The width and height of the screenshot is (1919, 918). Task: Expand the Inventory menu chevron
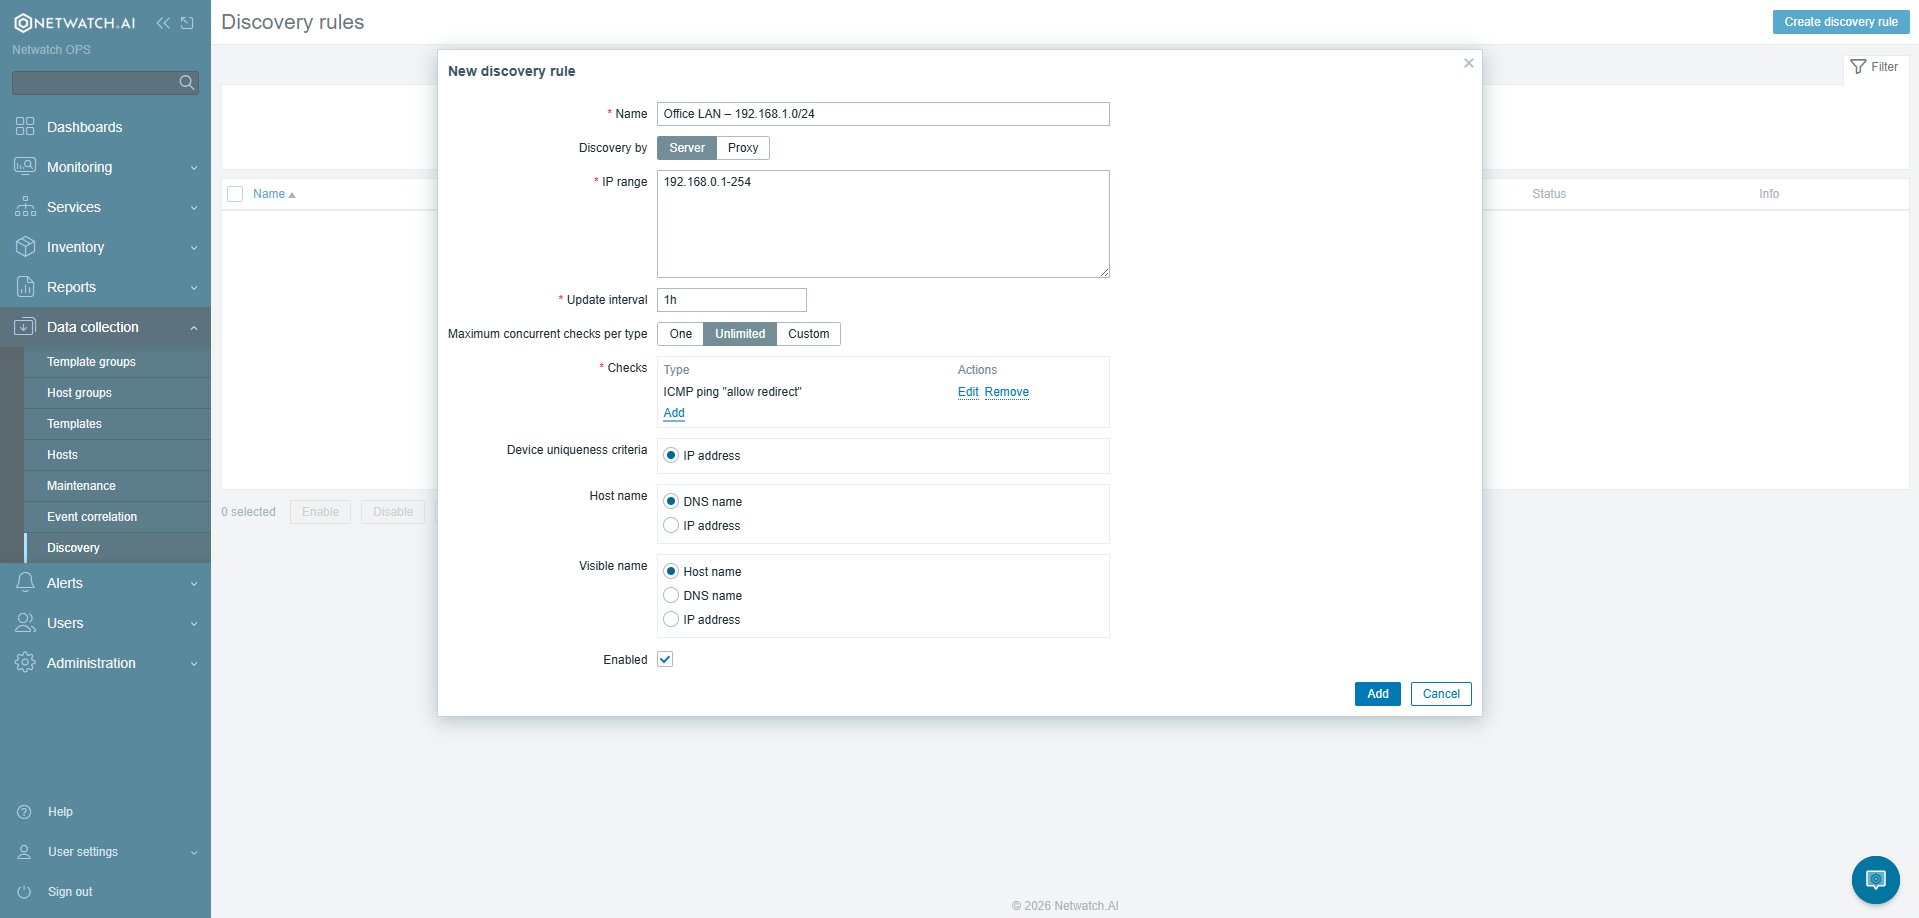(x=194, y=248)
